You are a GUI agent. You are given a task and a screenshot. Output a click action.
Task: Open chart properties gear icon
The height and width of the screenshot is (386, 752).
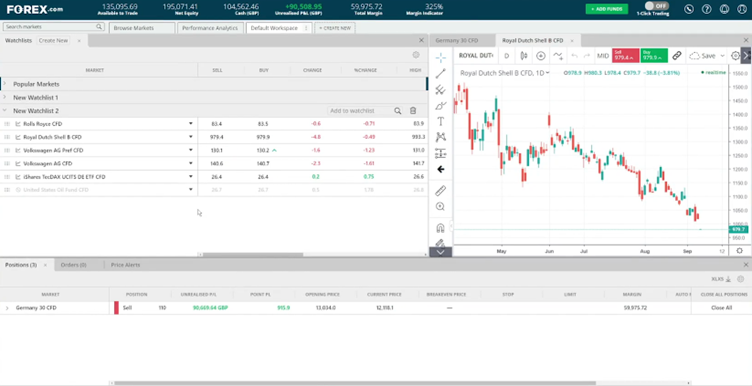click(735, 56)
